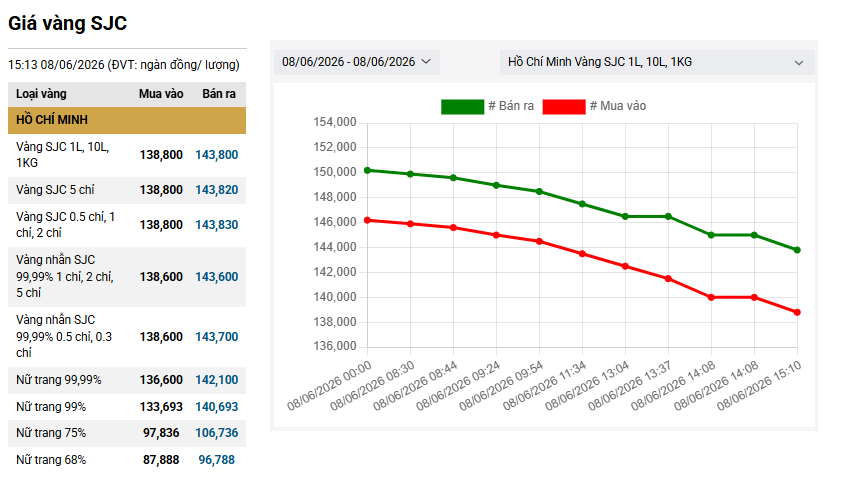The width and height of the screenshot is (860, 496).
Task: Select the 'Nữ trang 75%' row
Action: click(x=127, y=433)
